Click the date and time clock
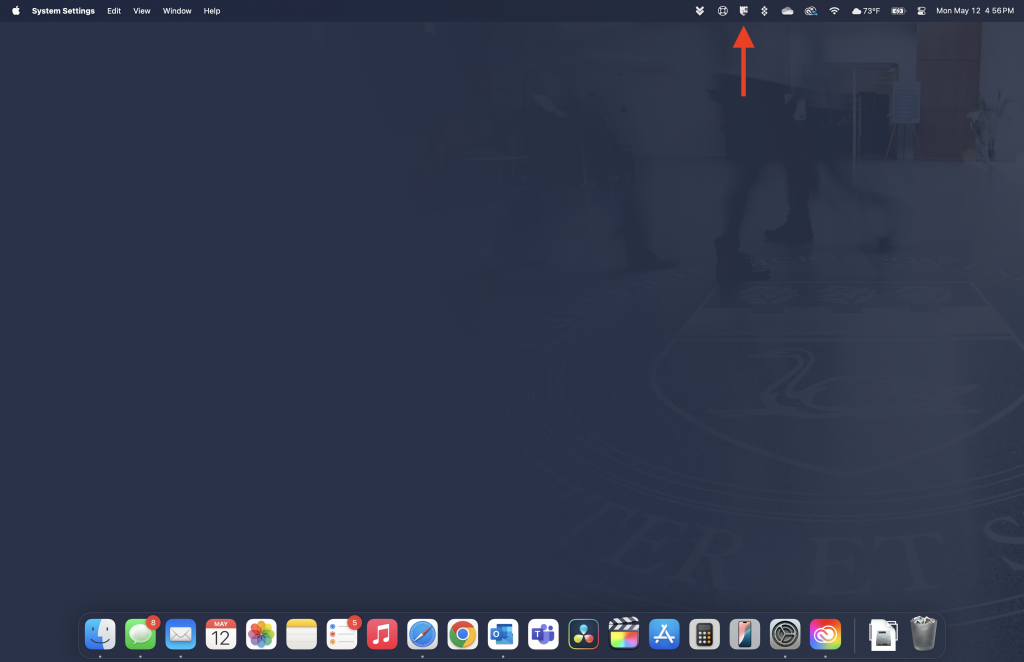Image resolution: width=1024 pixels, height=662 pixels. [974, 11]
